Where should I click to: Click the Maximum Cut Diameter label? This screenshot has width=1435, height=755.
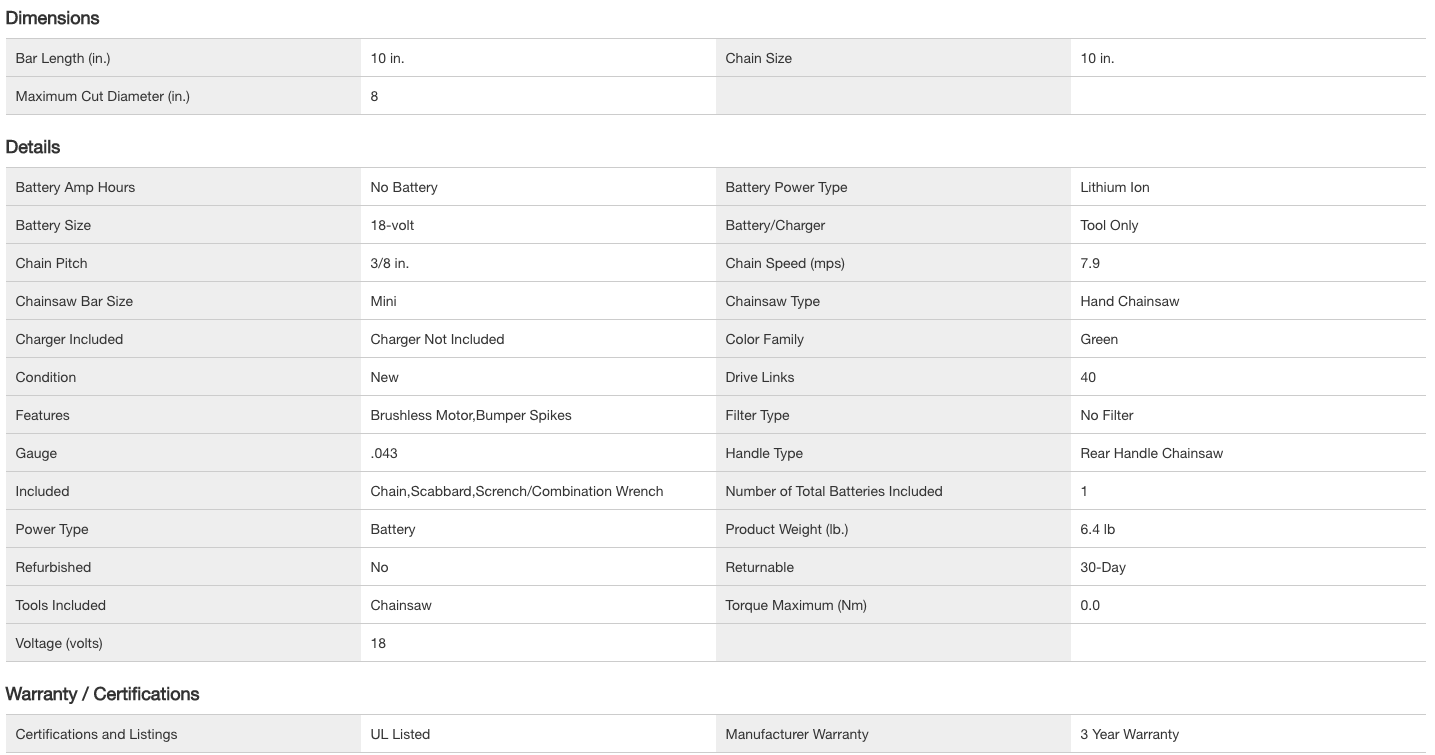102,96
